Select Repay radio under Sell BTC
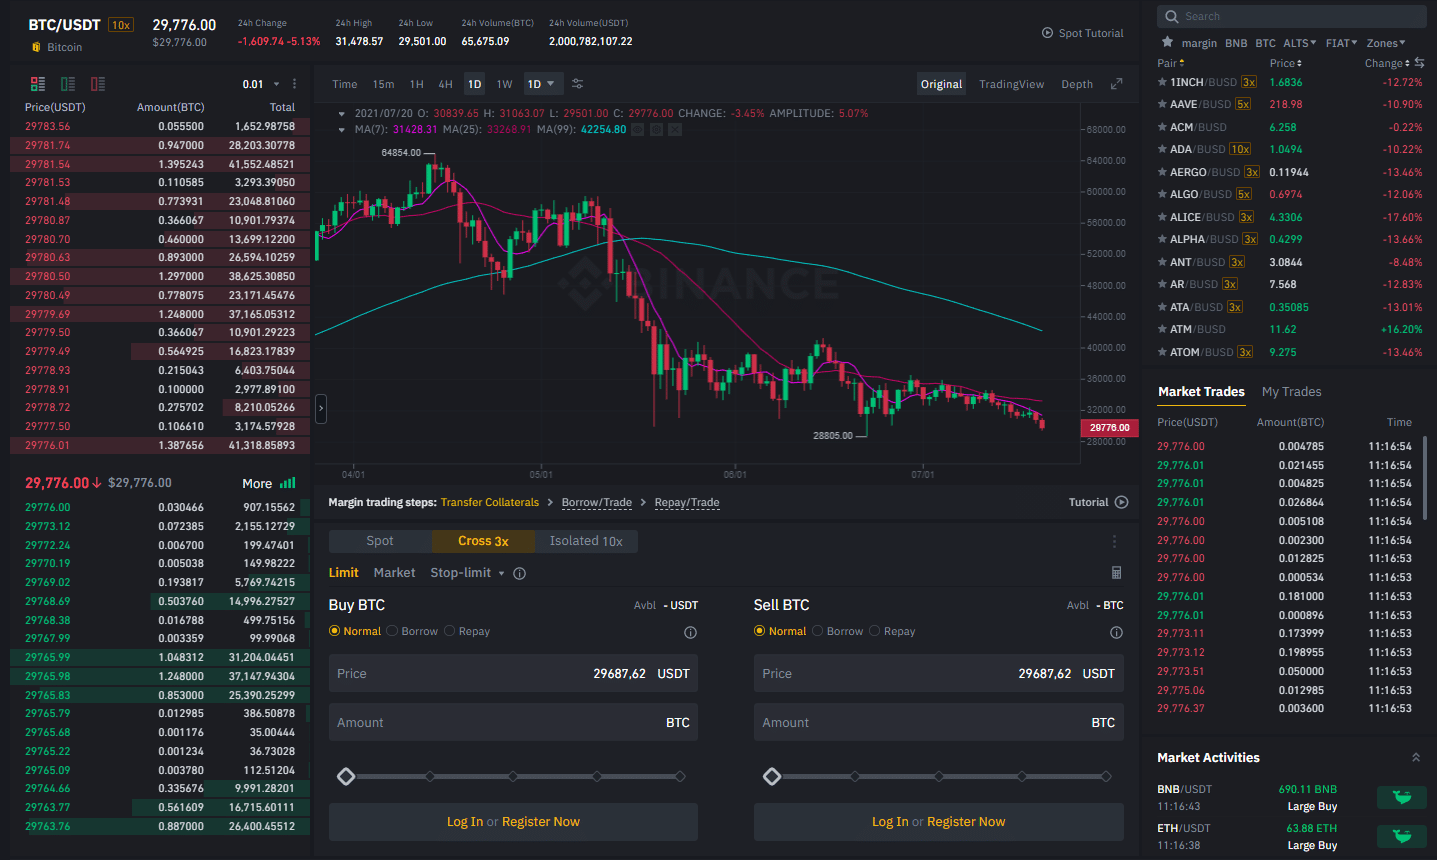 (875, 631)
